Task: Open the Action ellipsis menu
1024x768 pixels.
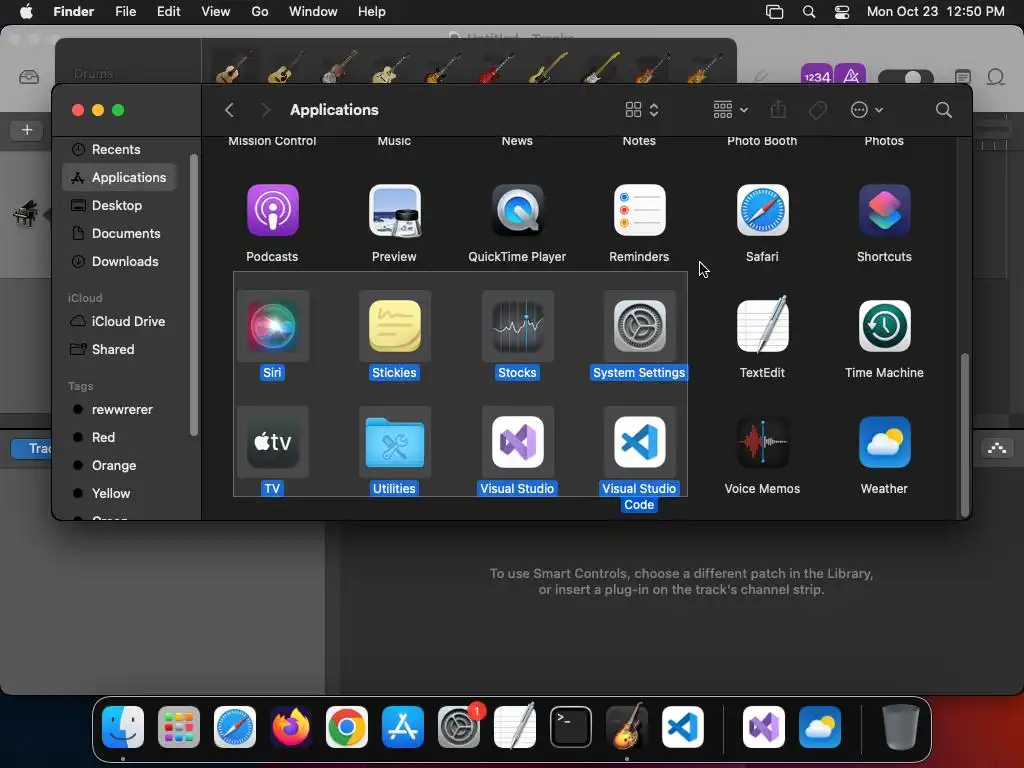Action: tap(867, 110)
